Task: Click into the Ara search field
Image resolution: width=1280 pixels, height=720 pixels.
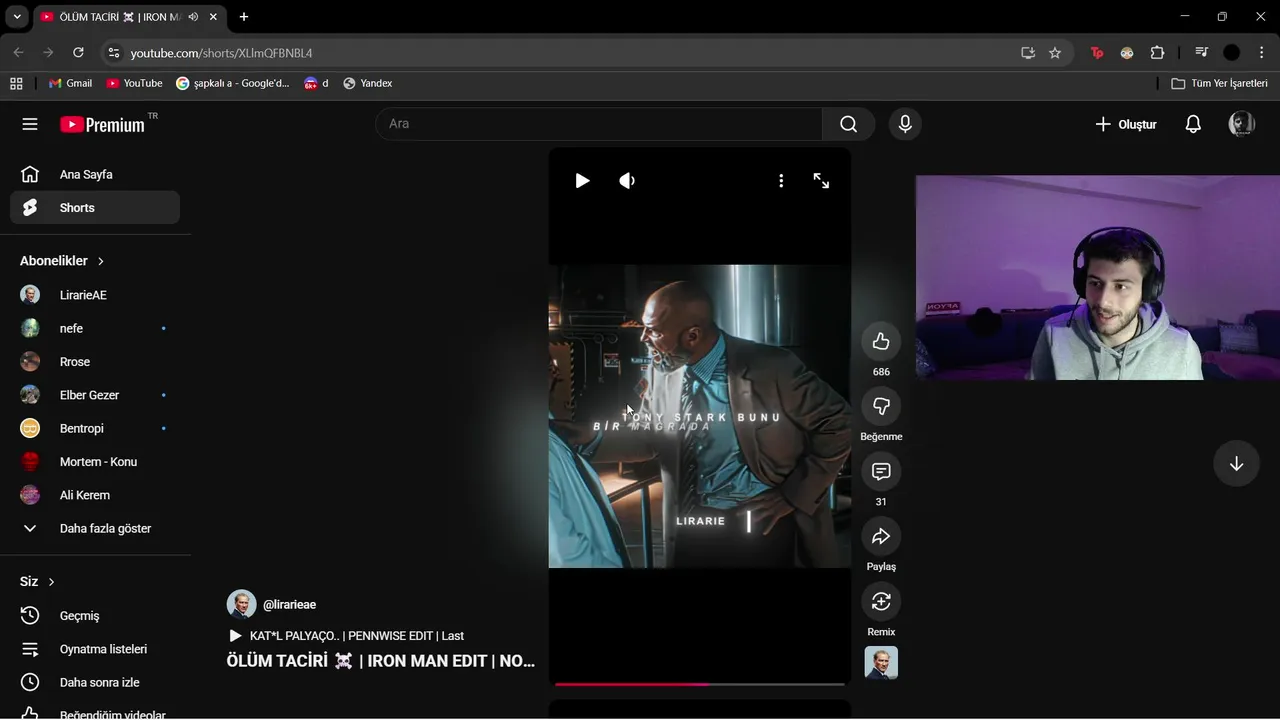Action: click(x=599, y=124)
